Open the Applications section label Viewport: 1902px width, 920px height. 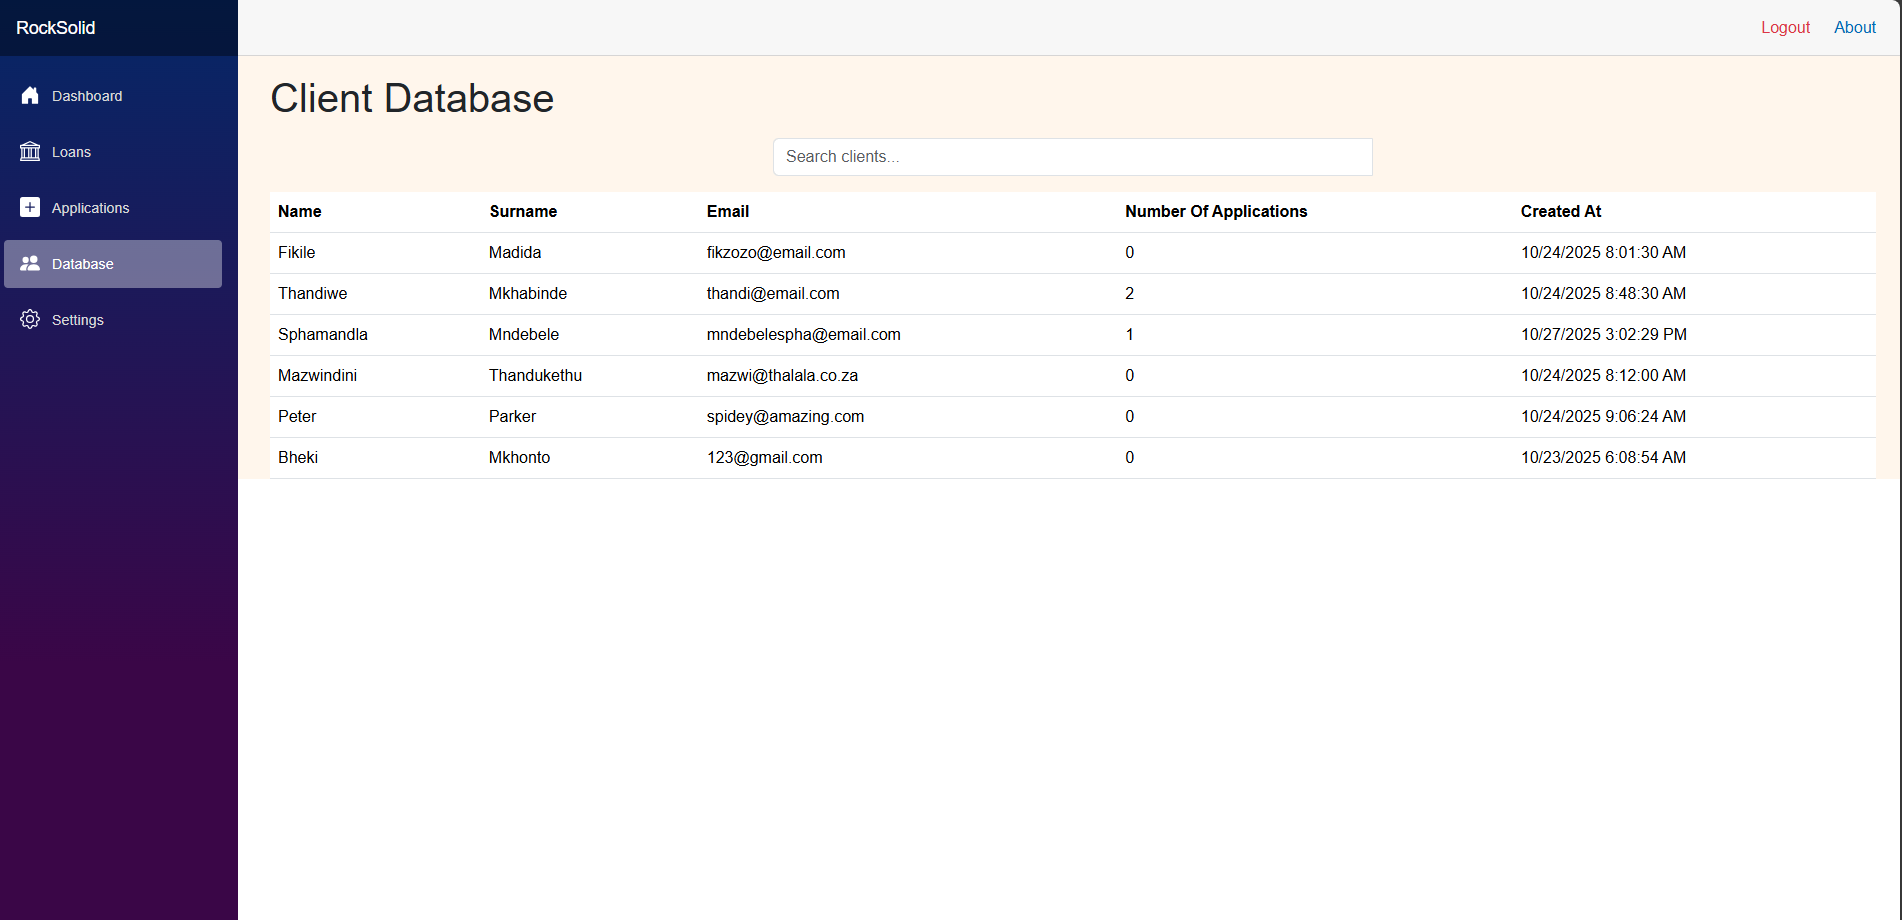click(x=90, y=208)
